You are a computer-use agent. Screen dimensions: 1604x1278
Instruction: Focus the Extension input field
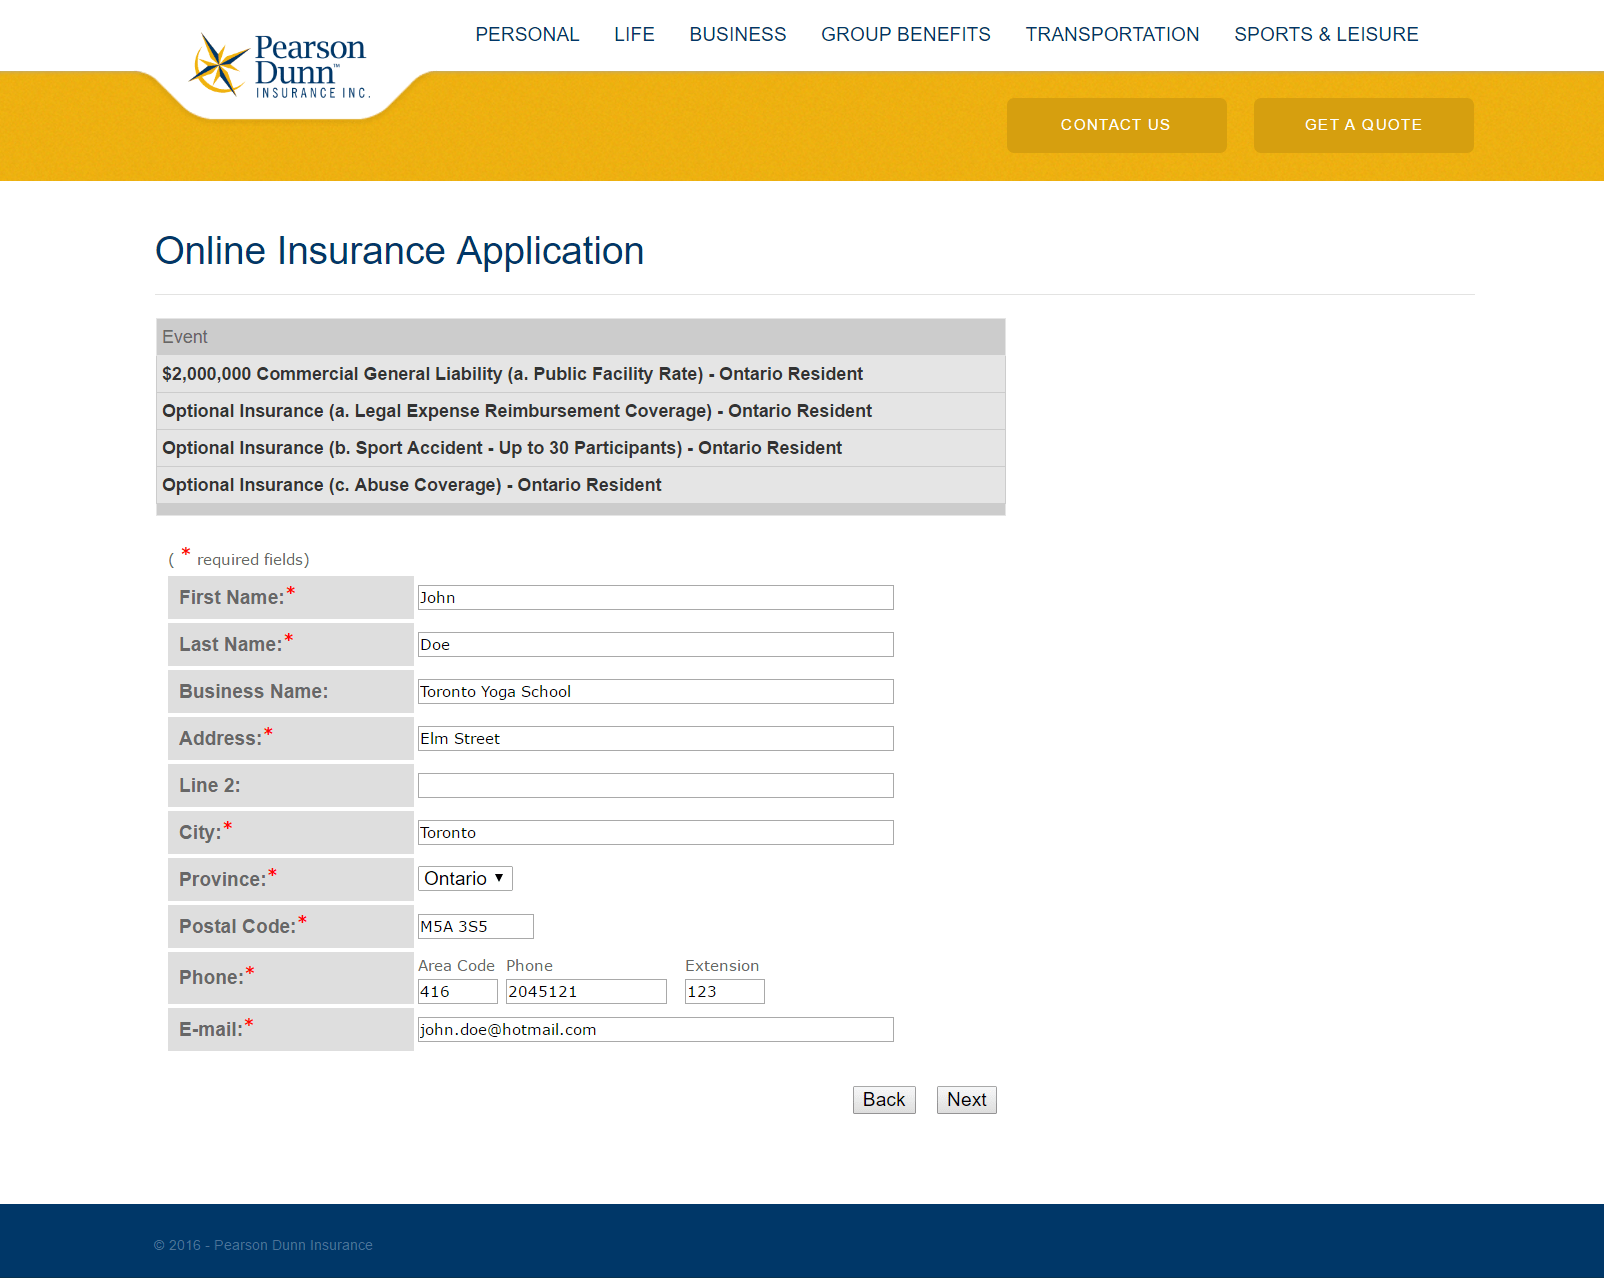click(x=725, y=992)
